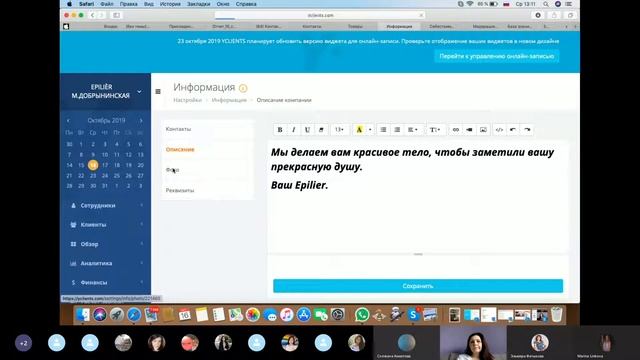Click Перейти к управлению онлайн-записью button
This screenshot has height=360, width=640.
point(497,56)
